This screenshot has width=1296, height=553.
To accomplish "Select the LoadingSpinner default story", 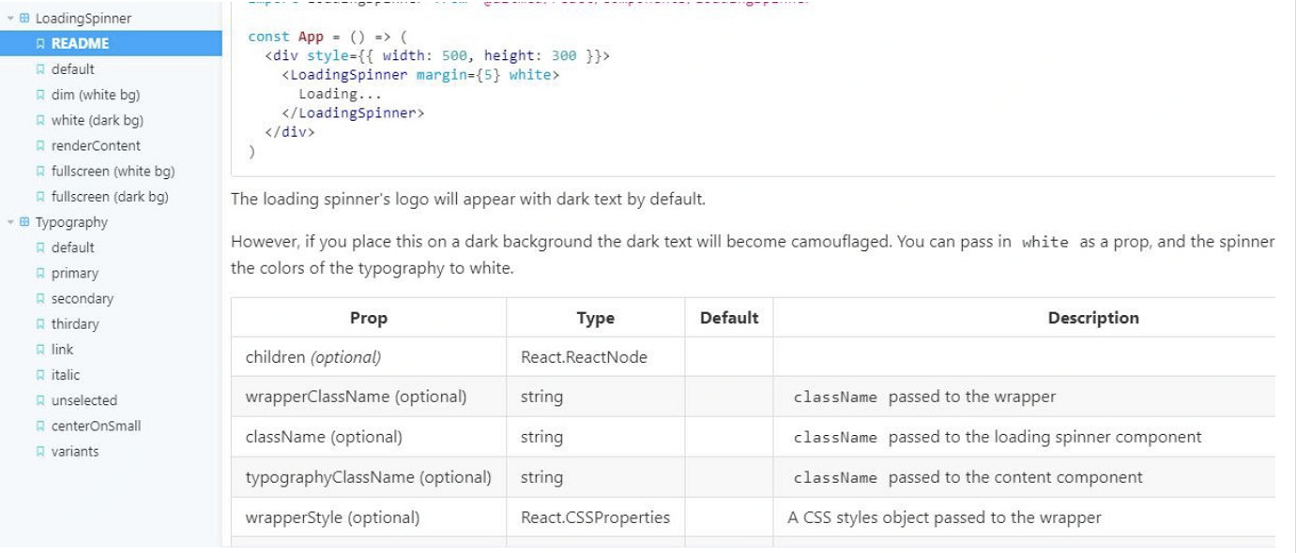I will (72, 69).
